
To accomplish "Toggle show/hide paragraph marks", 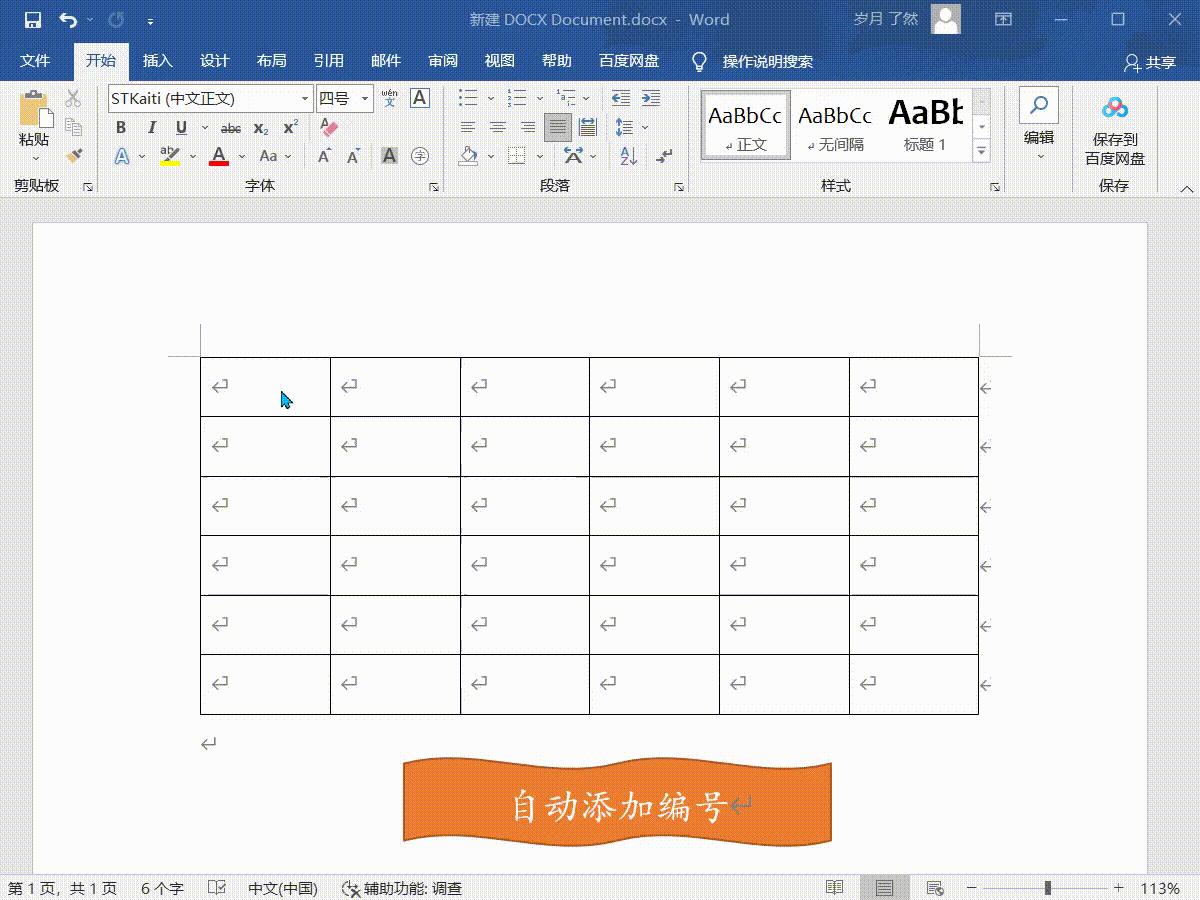I will point(664,155).
